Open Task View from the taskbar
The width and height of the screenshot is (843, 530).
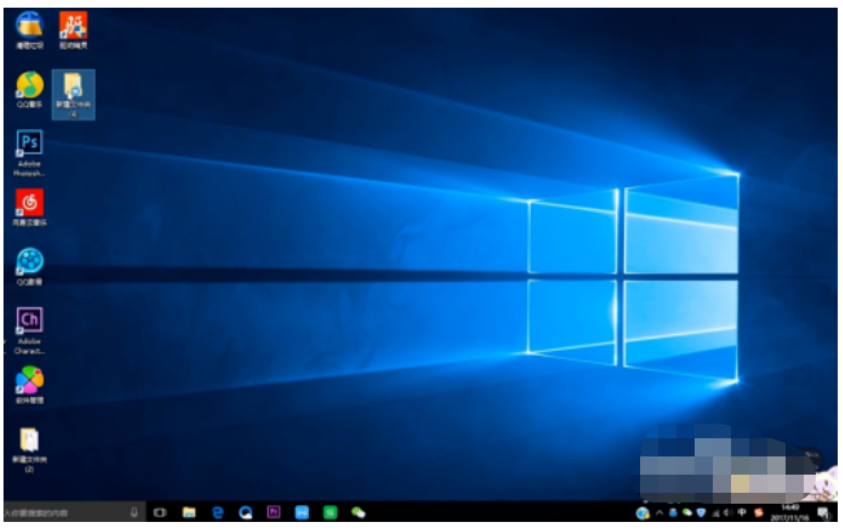(160, 513)
